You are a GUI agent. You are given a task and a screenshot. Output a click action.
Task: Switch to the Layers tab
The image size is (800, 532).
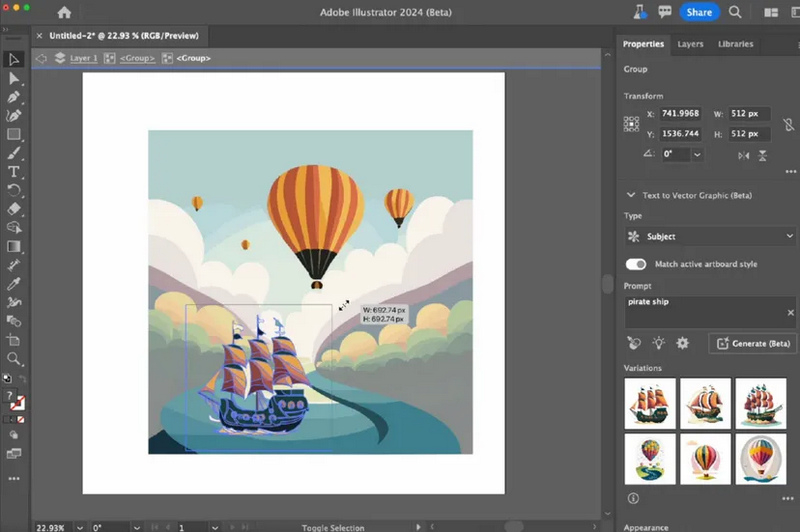(690, 44)
